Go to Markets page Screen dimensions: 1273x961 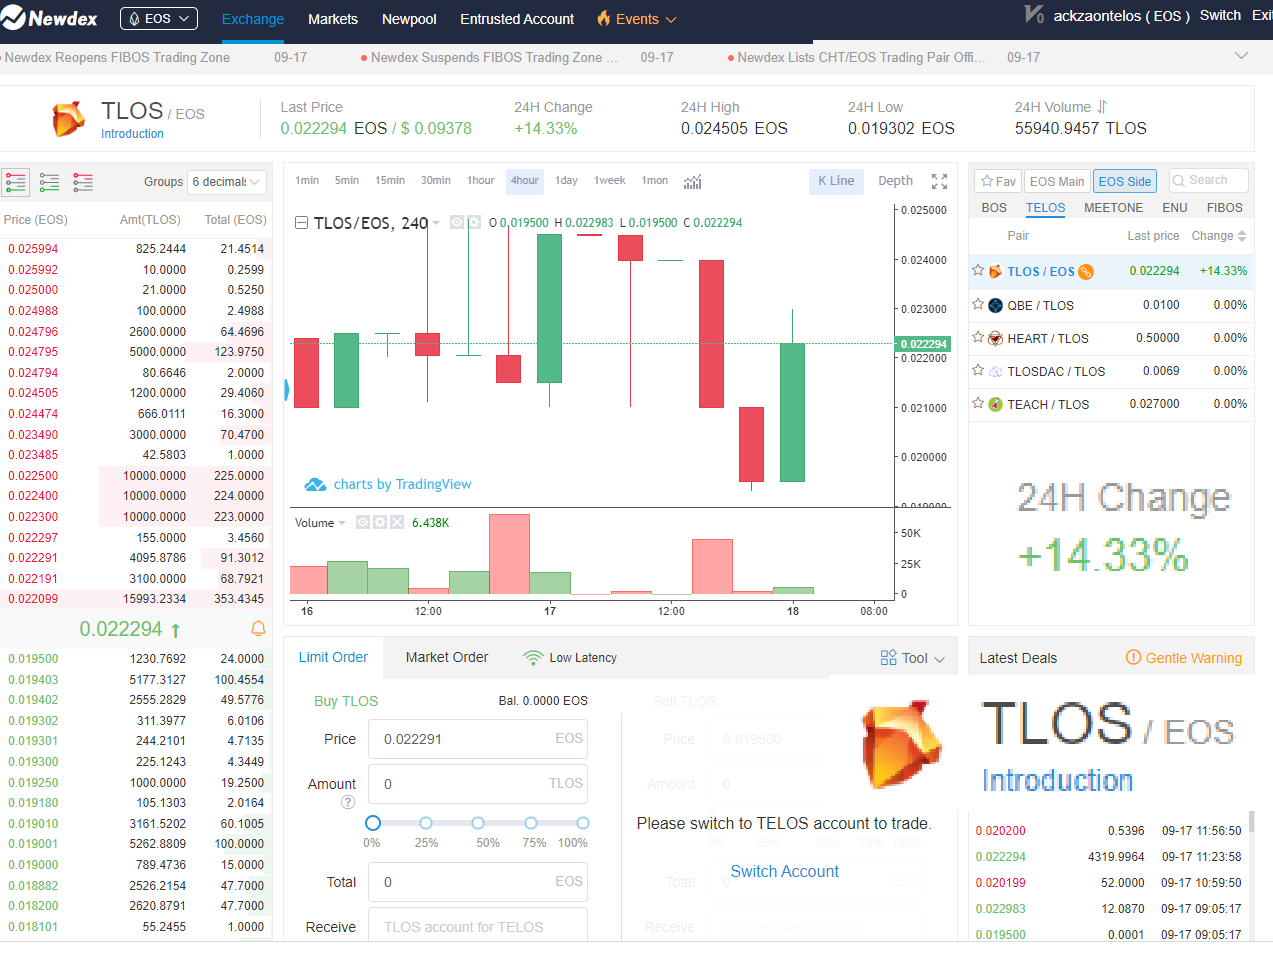click(333, 19)
